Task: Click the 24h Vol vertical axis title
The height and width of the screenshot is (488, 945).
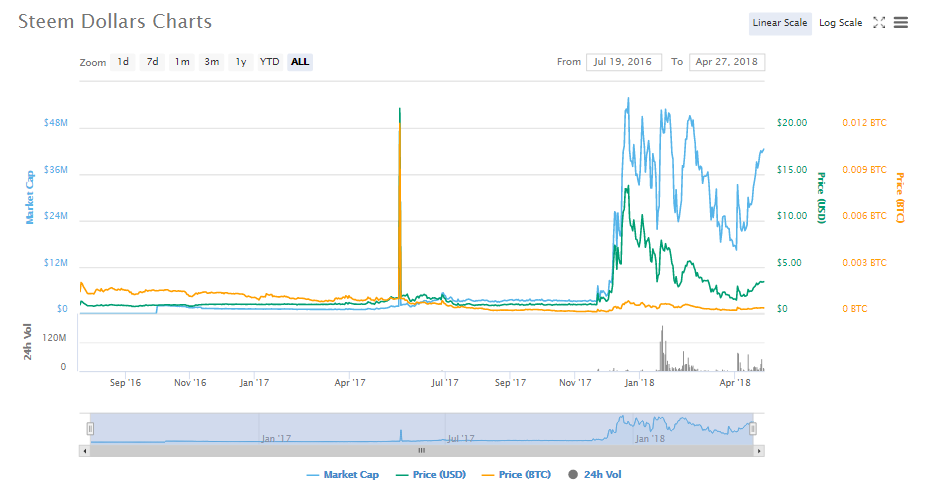Action: (x=28, y=342)
